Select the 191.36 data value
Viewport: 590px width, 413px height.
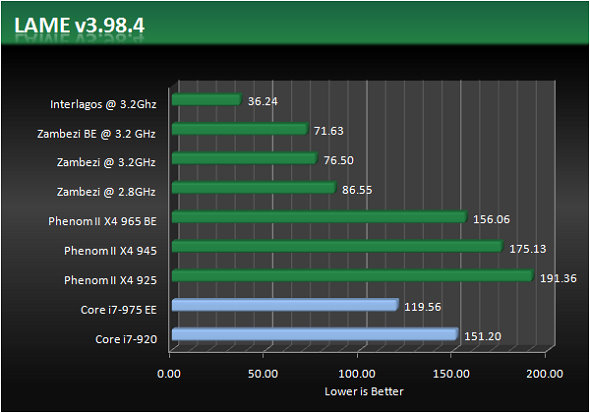558,278
